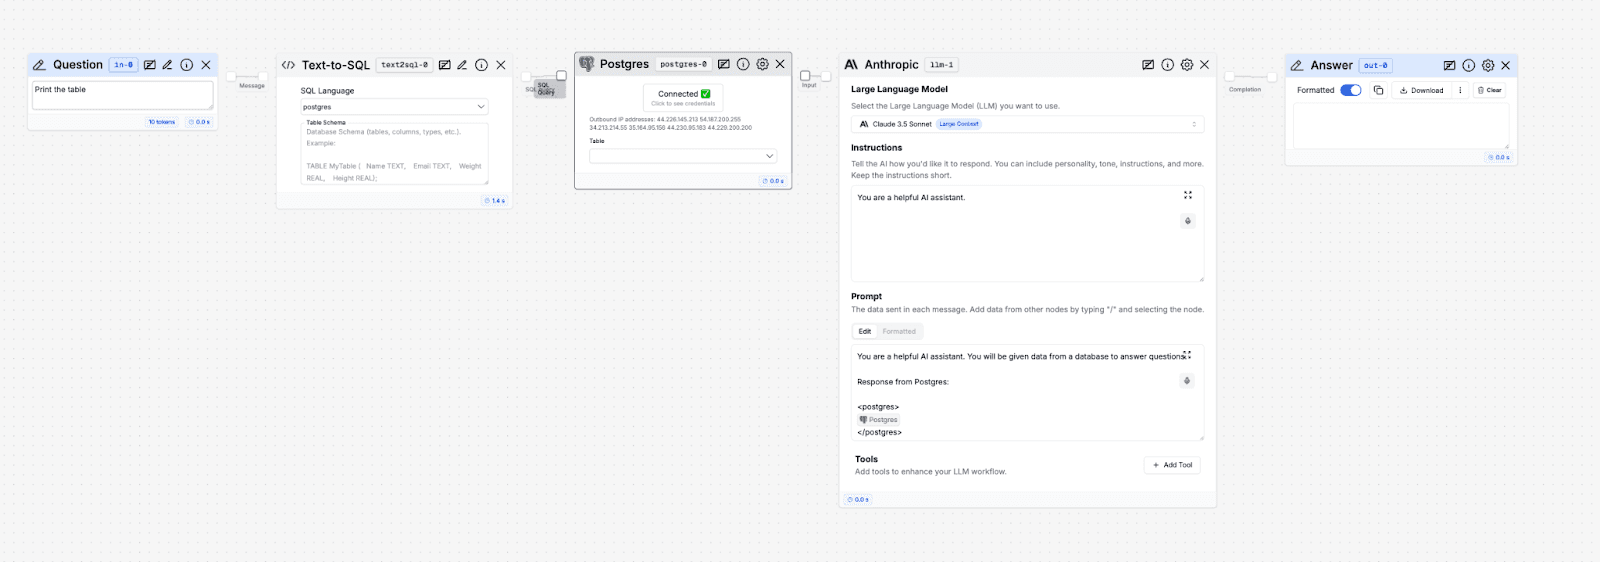Open the info icon on Anthropic node
Viewport: 1600px width, 562px height.
point(1167,65)
